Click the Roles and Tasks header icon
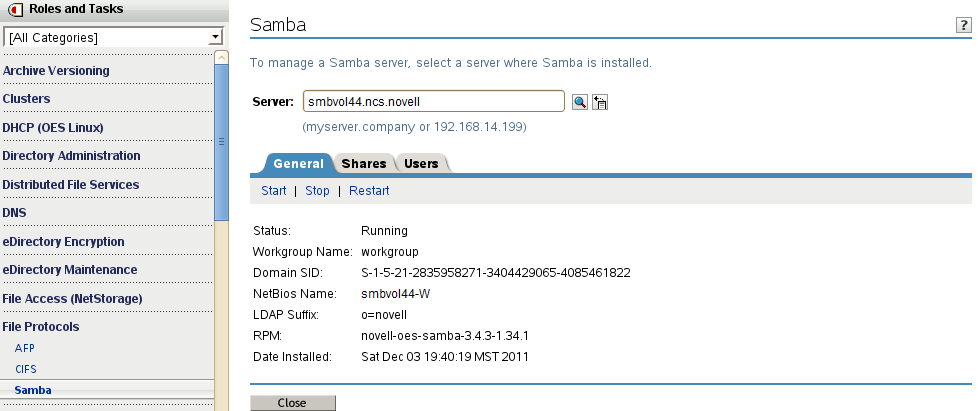 coord(15,10)
